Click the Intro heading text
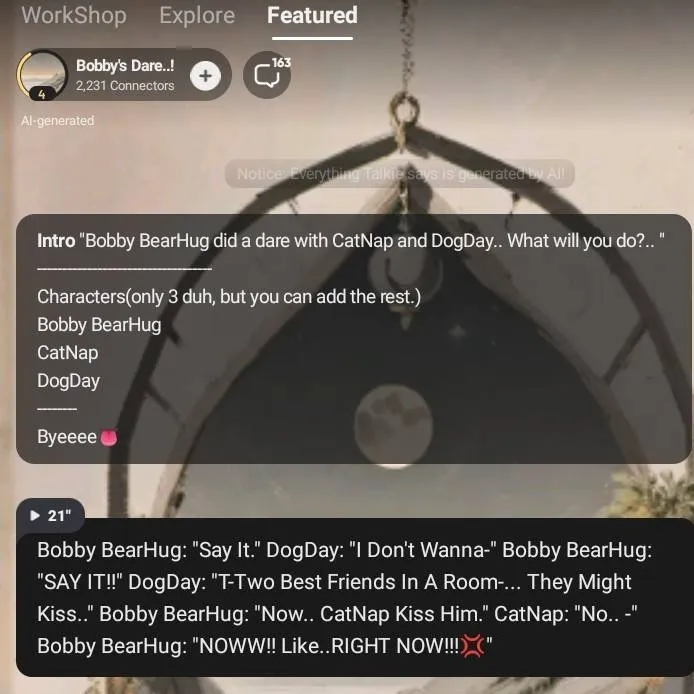Screen dimensions: 694x694 point(56,241)
